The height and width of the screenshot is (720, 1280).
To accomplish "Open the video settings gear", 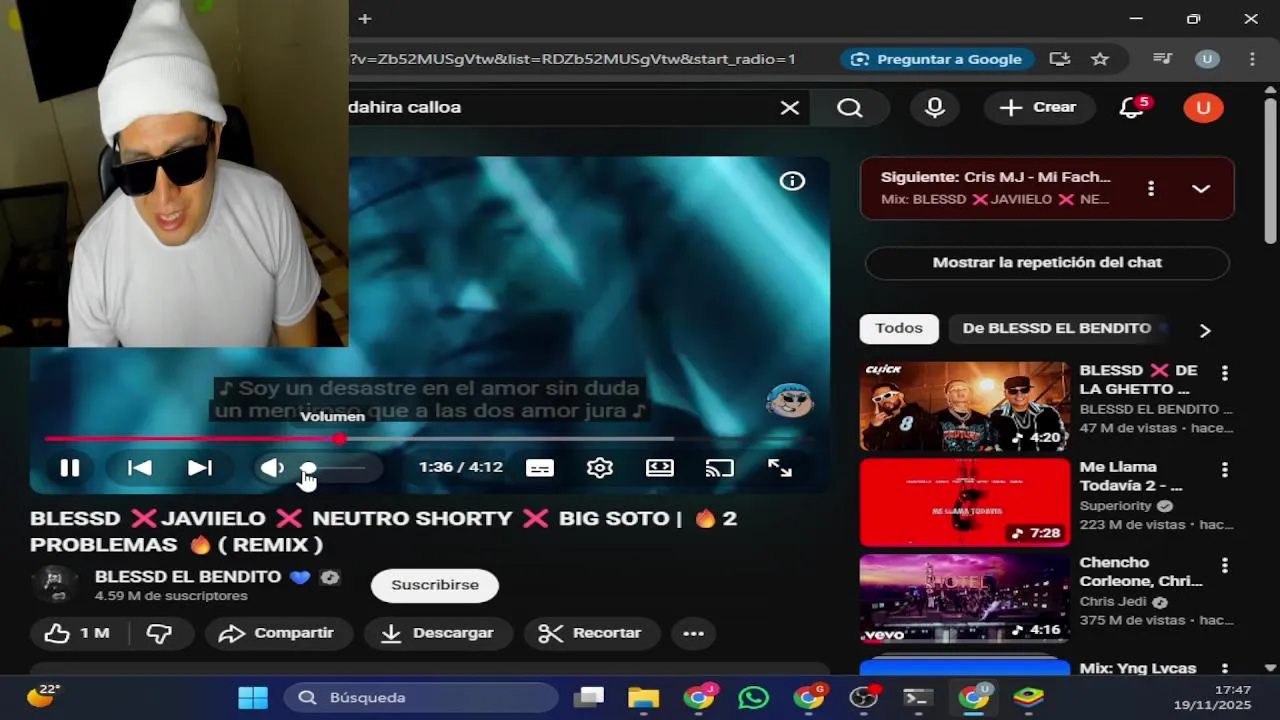I will (600, 468).
